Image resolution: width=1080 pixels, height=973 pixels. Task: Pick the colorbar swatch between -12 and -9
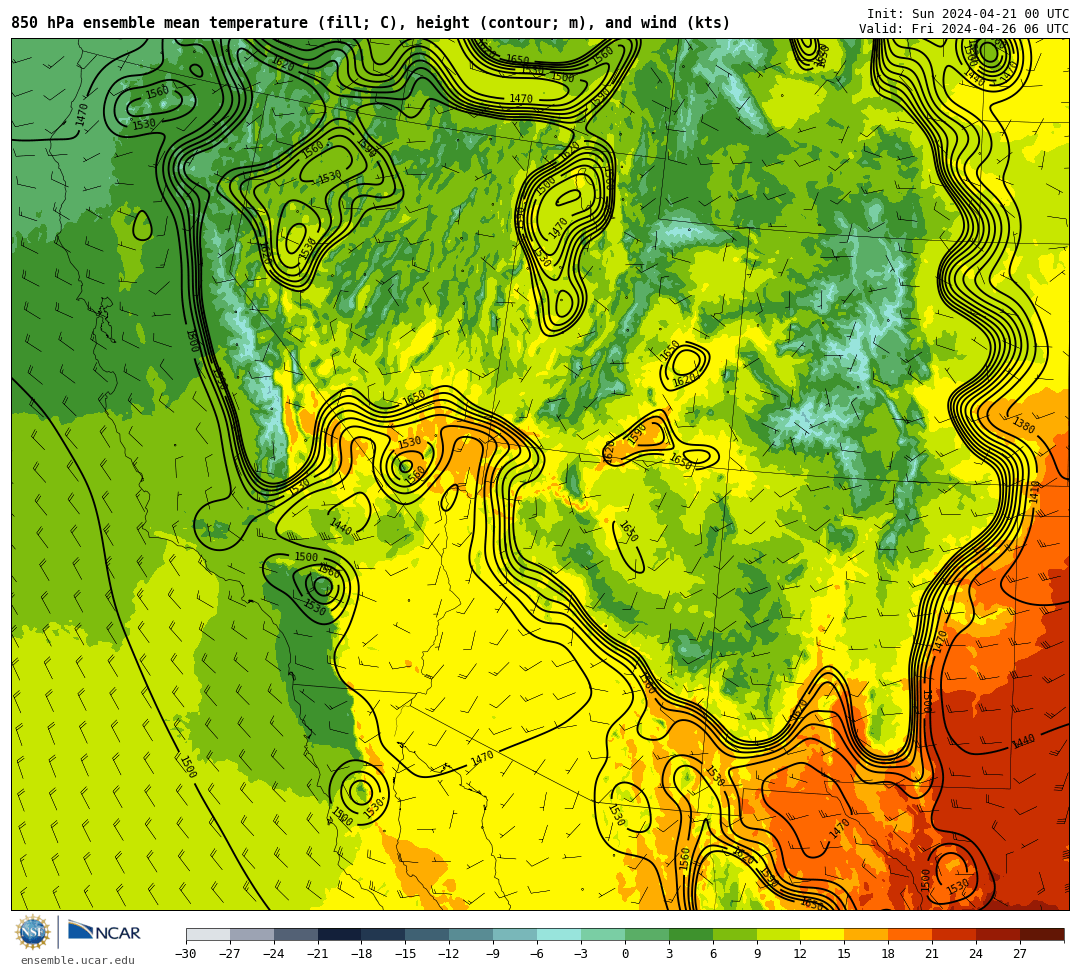pyautogui.click(x=471, y=934)
